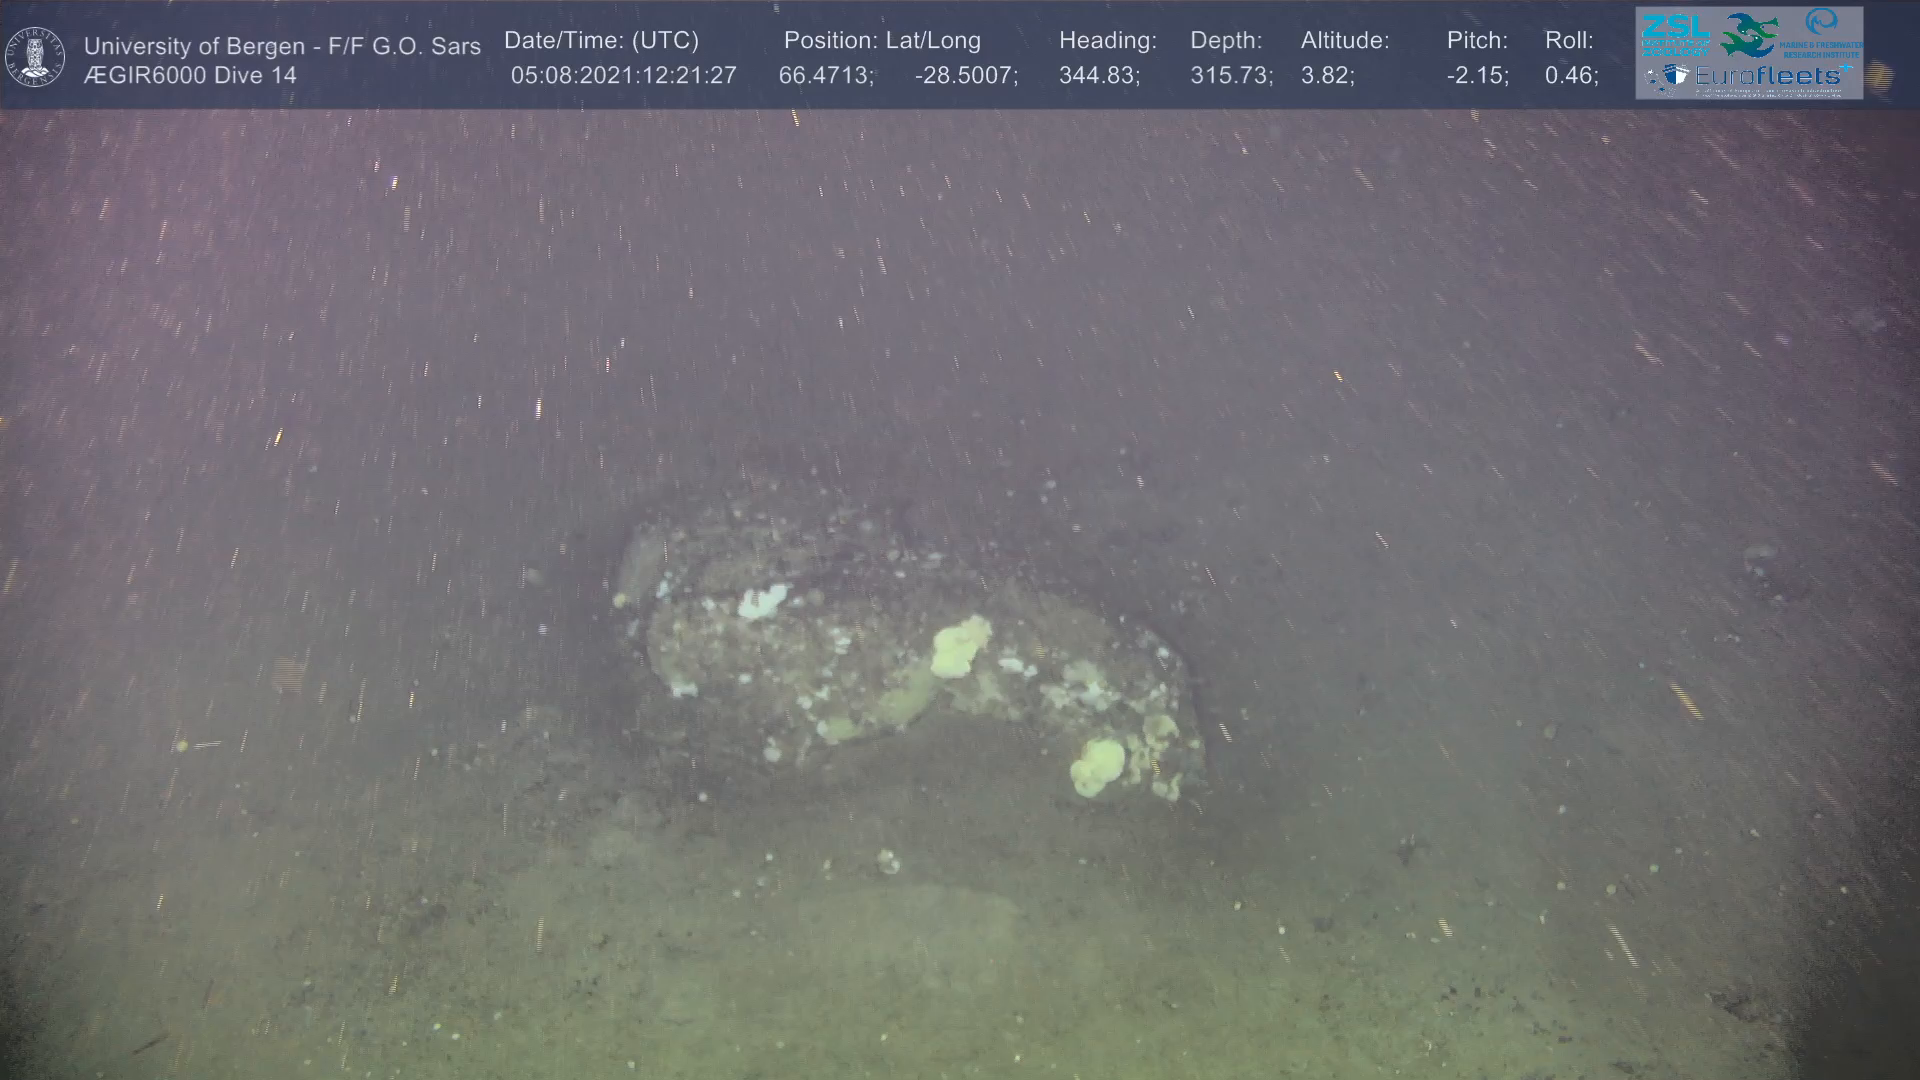Click the Date/Time (UTC) header label
This screenshot has height=1080, width=1920.
(601, 41)
